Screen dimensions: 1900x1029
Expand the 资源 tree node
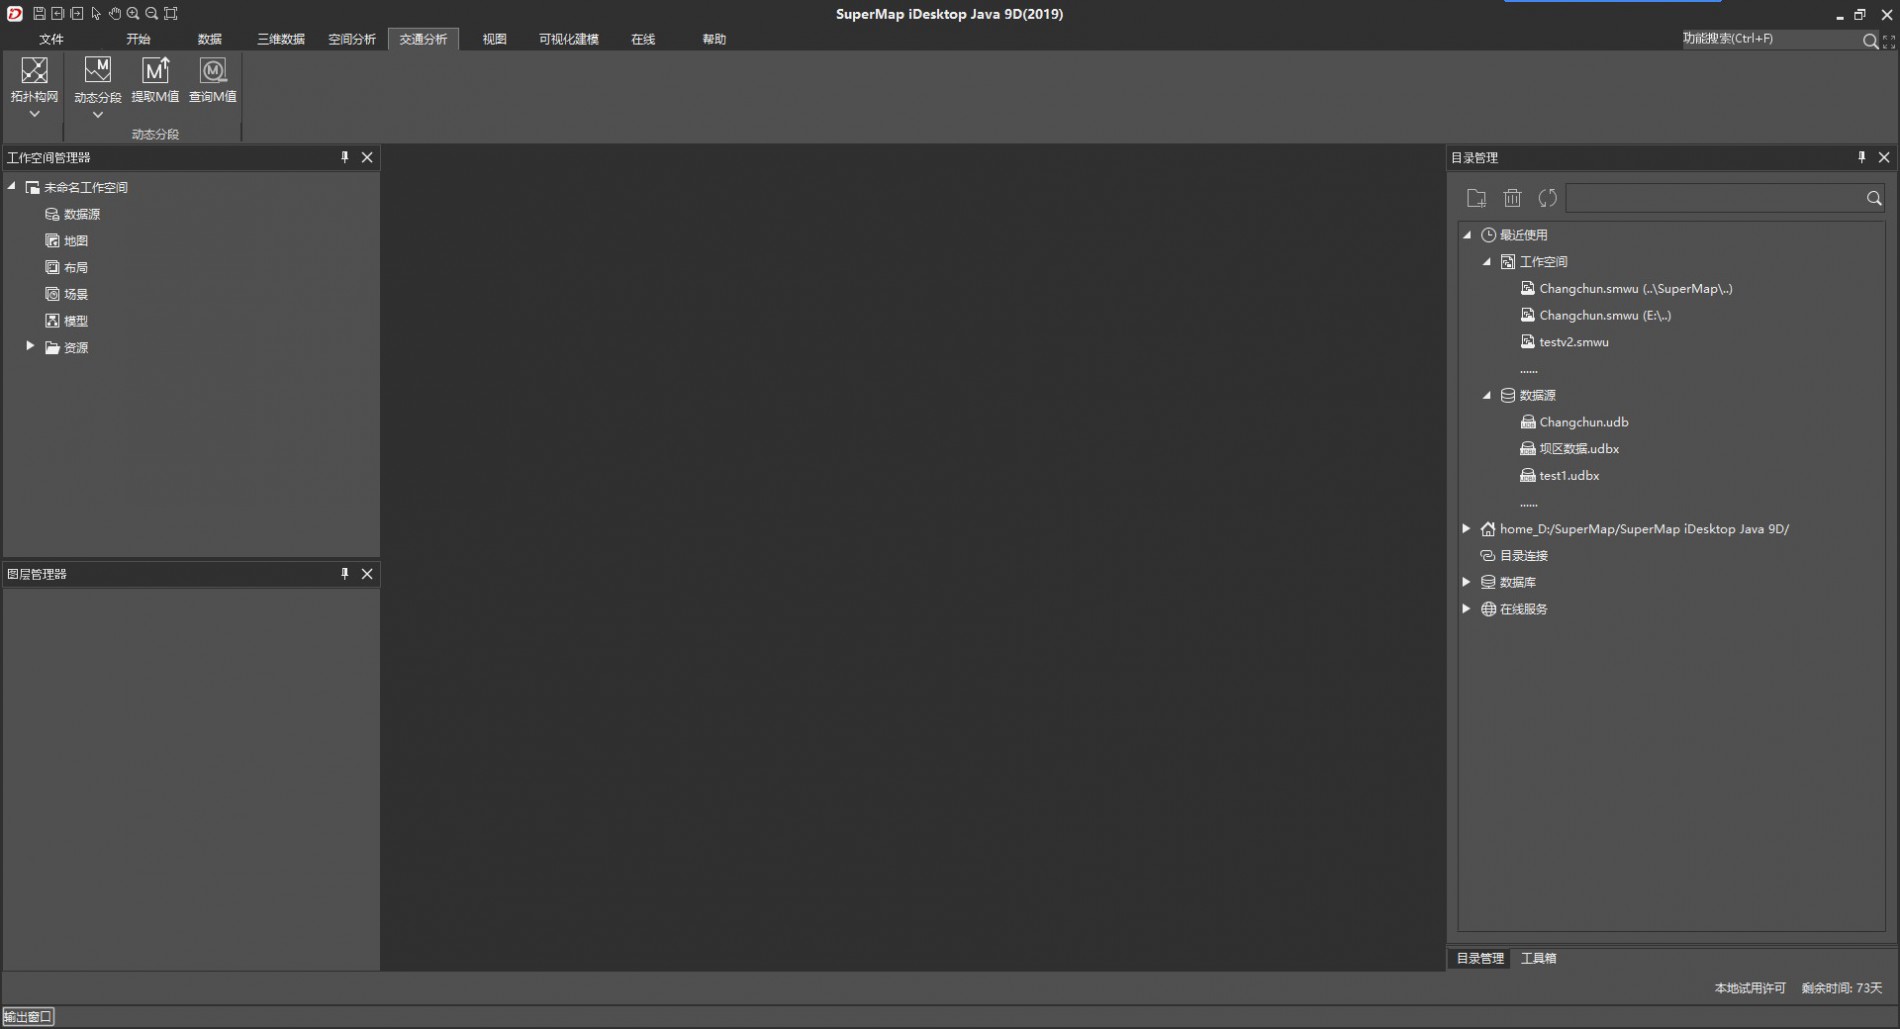pos(30,347)
